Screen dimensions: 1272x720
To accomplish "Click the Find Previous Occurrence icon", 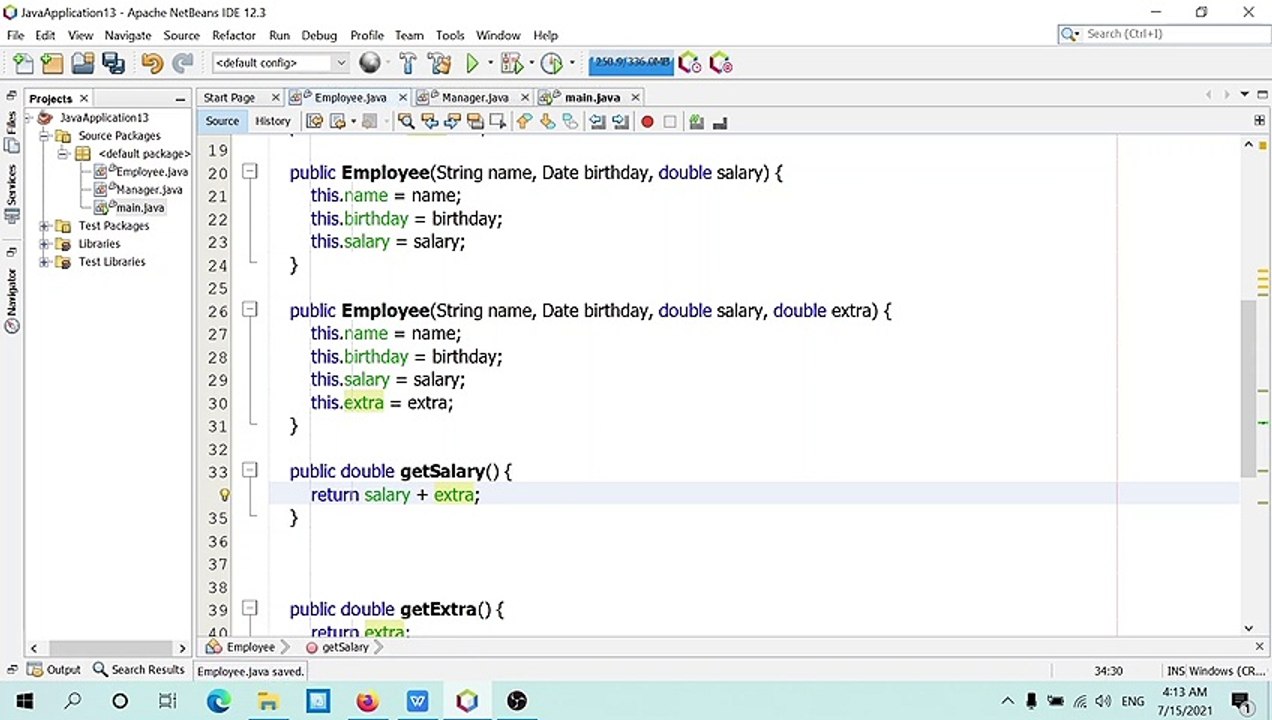I will tap(430, 122).
